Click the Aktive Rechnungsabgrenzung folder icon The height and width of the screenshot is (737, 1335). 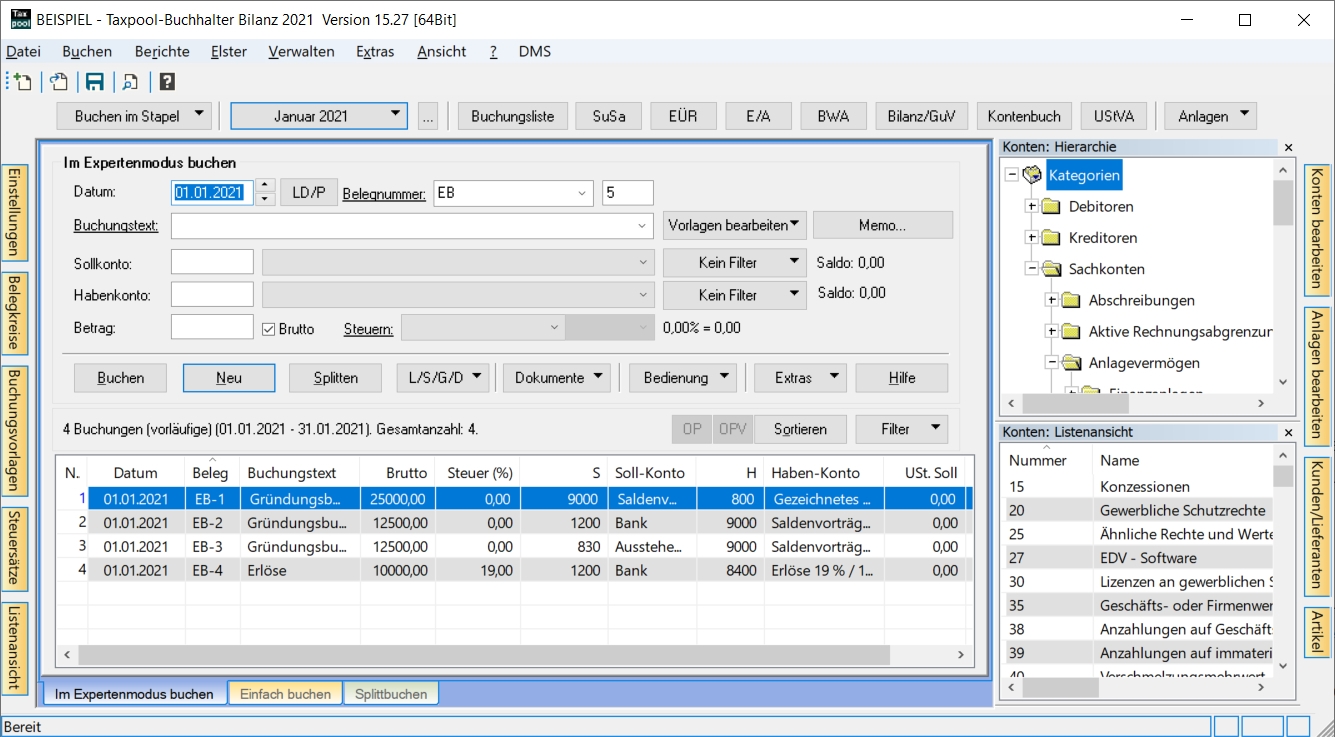(1071, 331)
